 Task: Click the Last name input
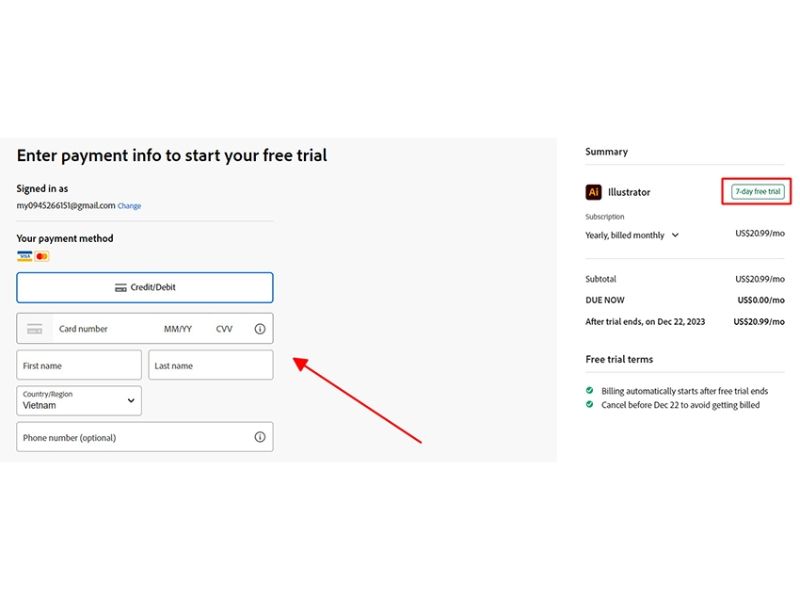tap(211, 366)
